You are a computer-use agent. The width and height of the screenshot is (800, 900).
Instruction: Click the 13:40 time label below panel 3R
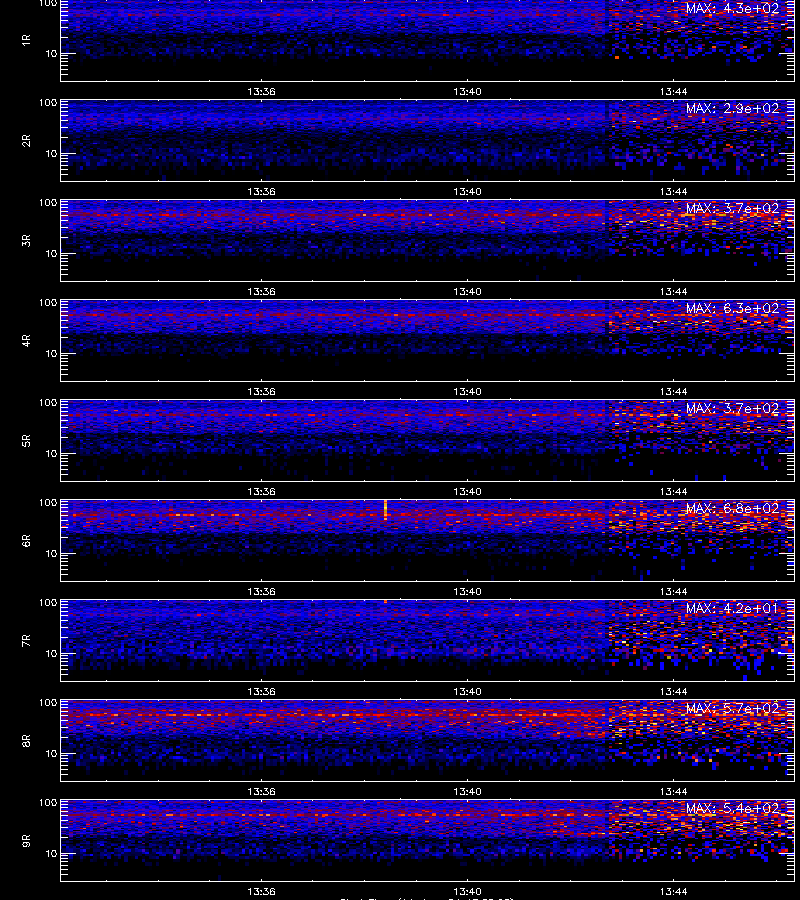point(467,292)
